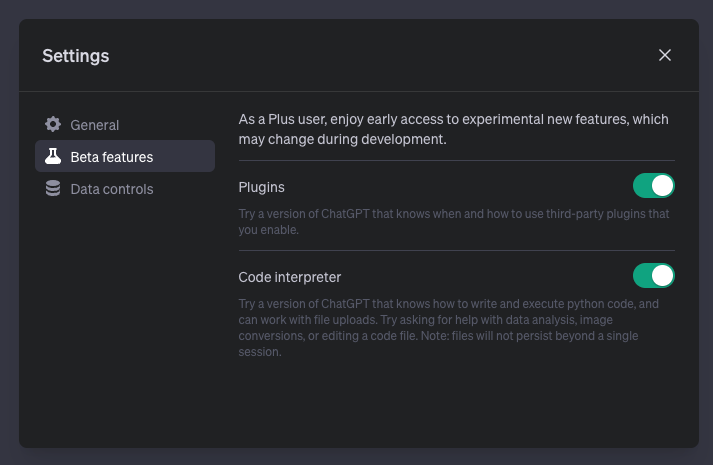Click the divider line between Plugins and Code interpreter

pyautogui.click(x=457, y=250)
